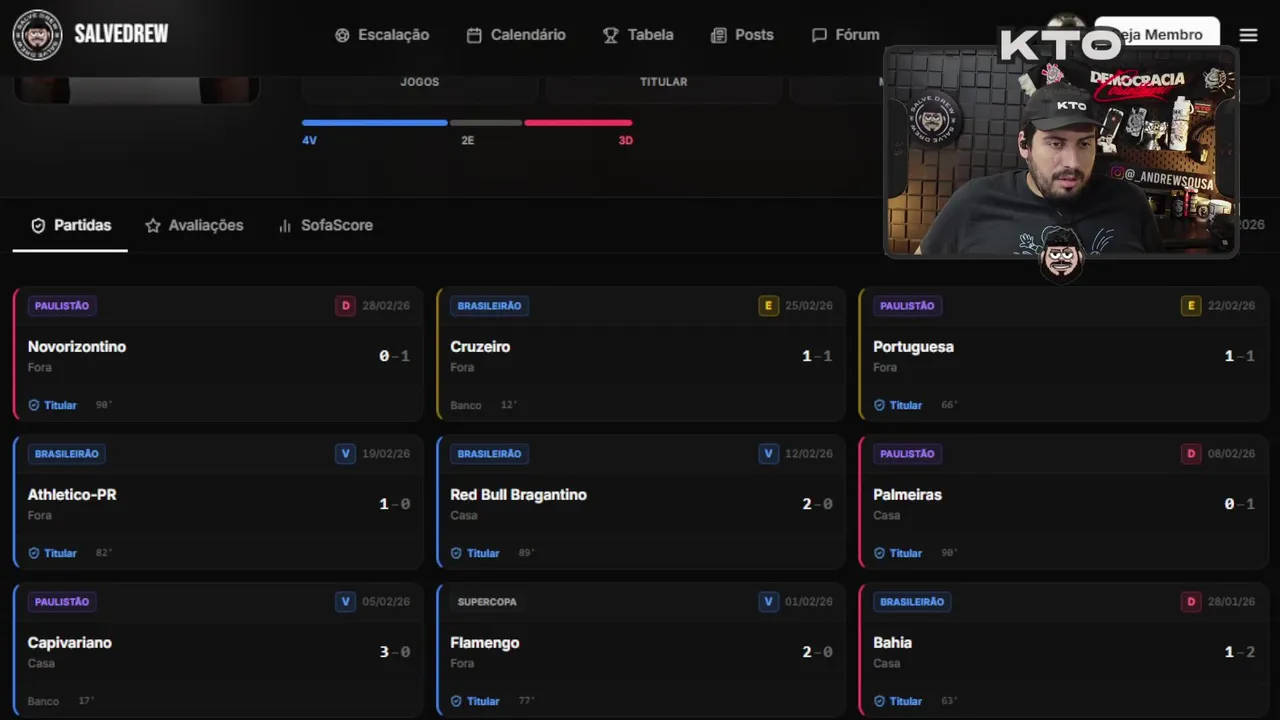Click the Paulistão tag on Palmeiras card
1280x720 pixels.
coord(907,454)
